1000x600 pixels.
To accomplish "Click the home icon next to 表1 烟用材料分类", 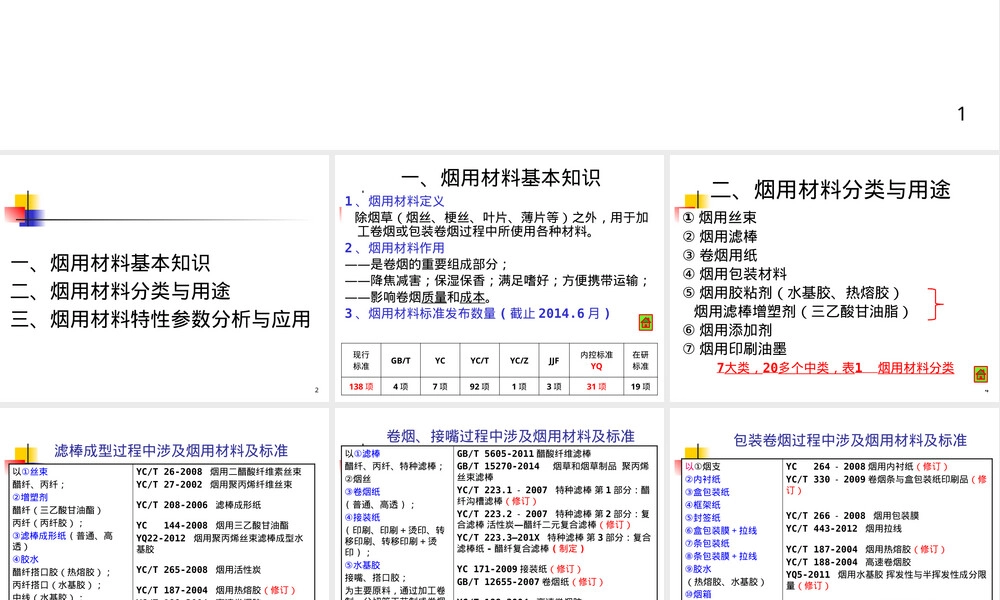I will [980, 374].
